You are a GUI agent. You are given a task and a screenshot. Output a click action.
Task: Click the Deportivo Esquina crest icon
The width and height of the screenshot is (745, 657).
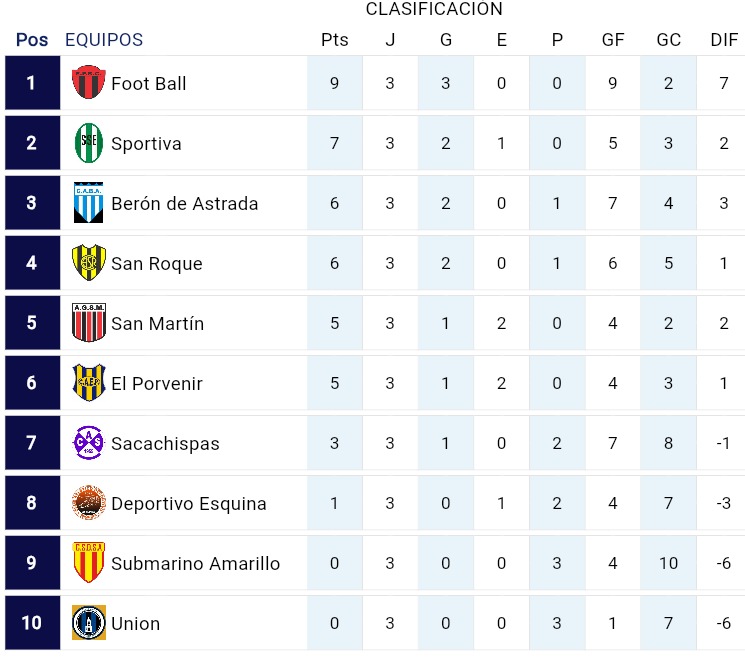pyautogui.click(x=89, y=503)
